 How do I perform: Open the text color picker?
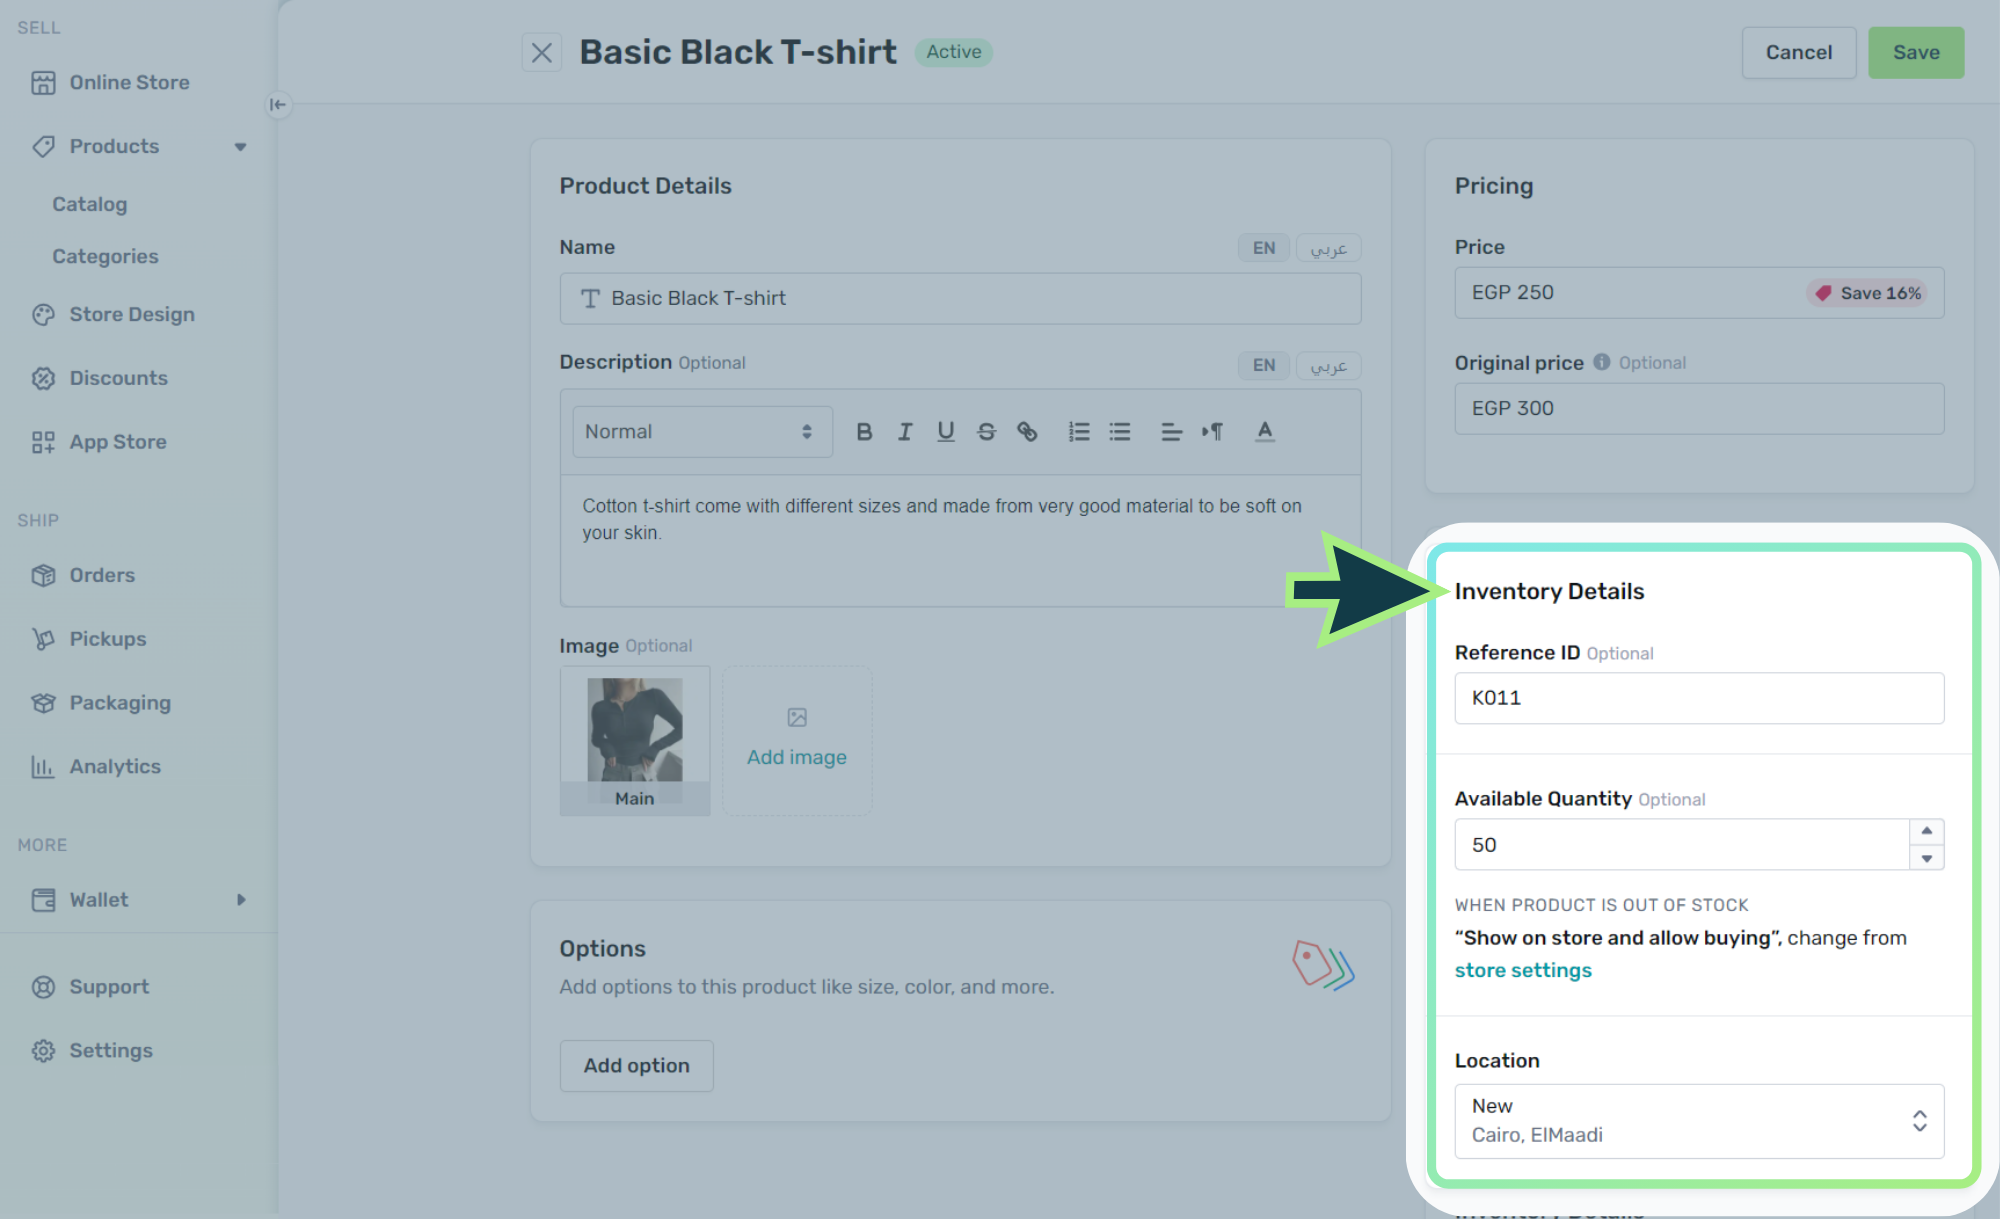pyautogui.click(x=1264, y=432)
